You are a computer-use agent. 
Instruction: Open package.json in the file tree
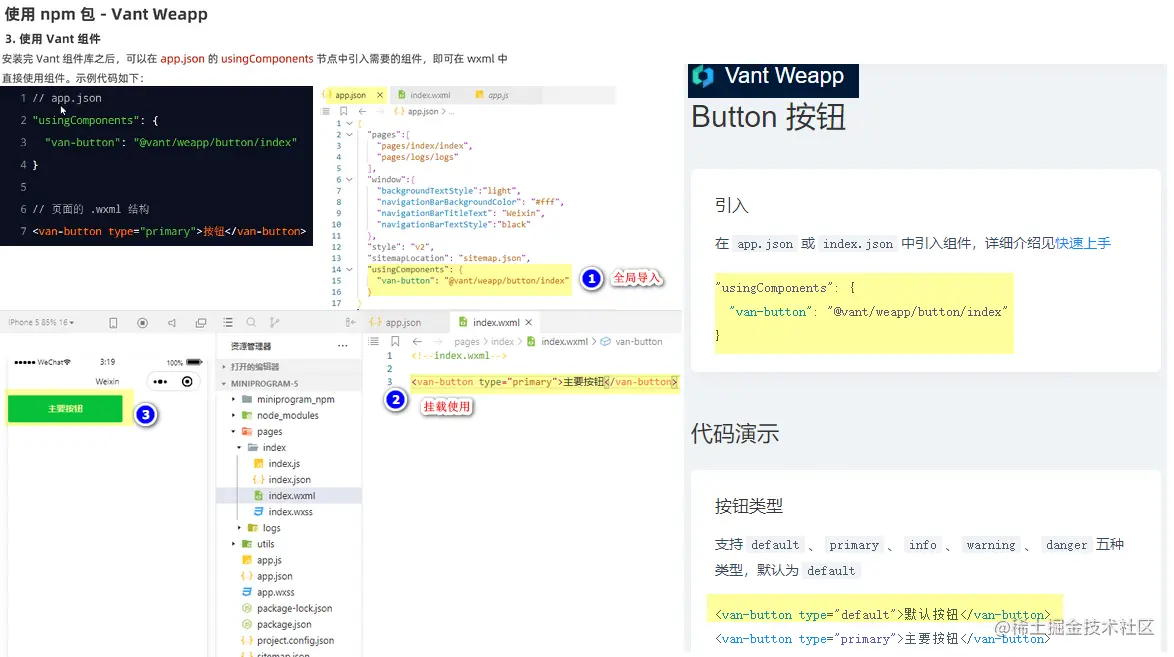click(284, 625)
